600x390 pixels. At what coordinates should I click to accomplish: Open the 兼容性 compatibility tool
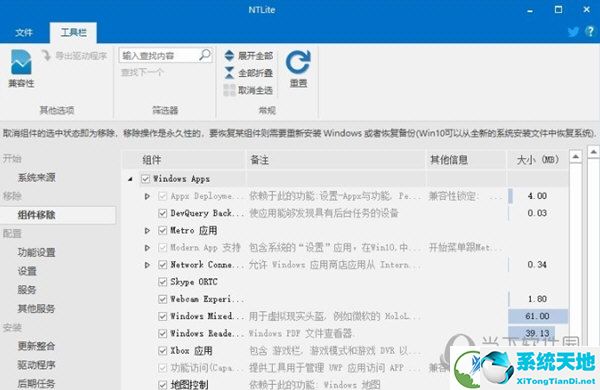[21, 69]
